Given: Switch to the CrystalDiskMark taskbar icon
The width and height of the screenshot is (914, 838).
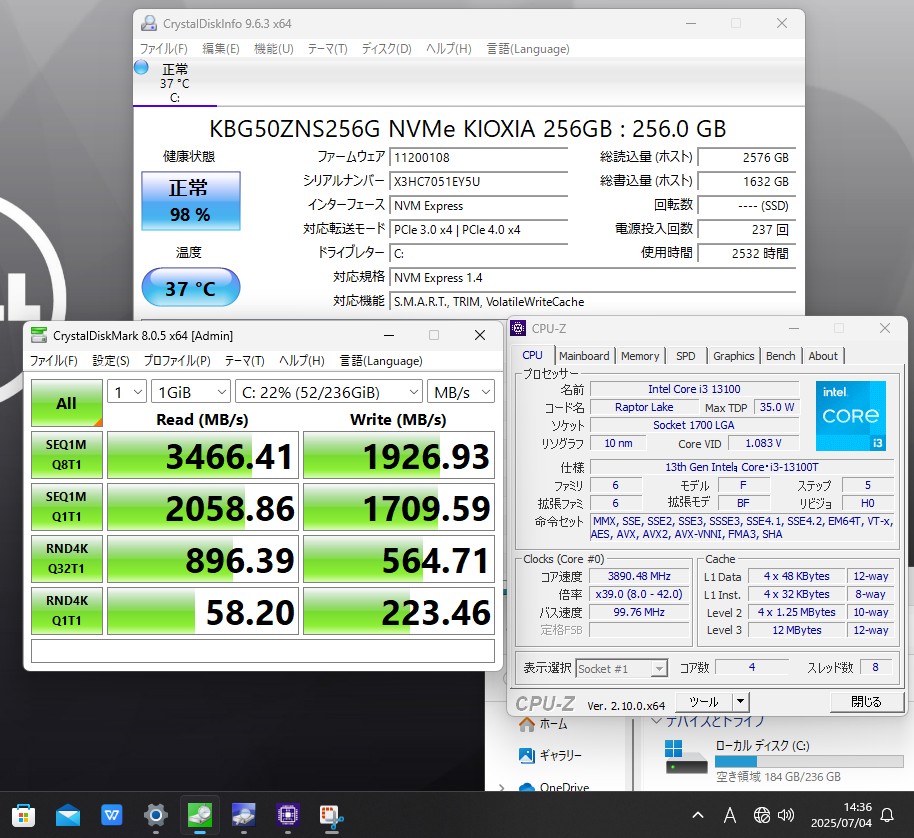Looking at the screenshot, I should (199, 815).
